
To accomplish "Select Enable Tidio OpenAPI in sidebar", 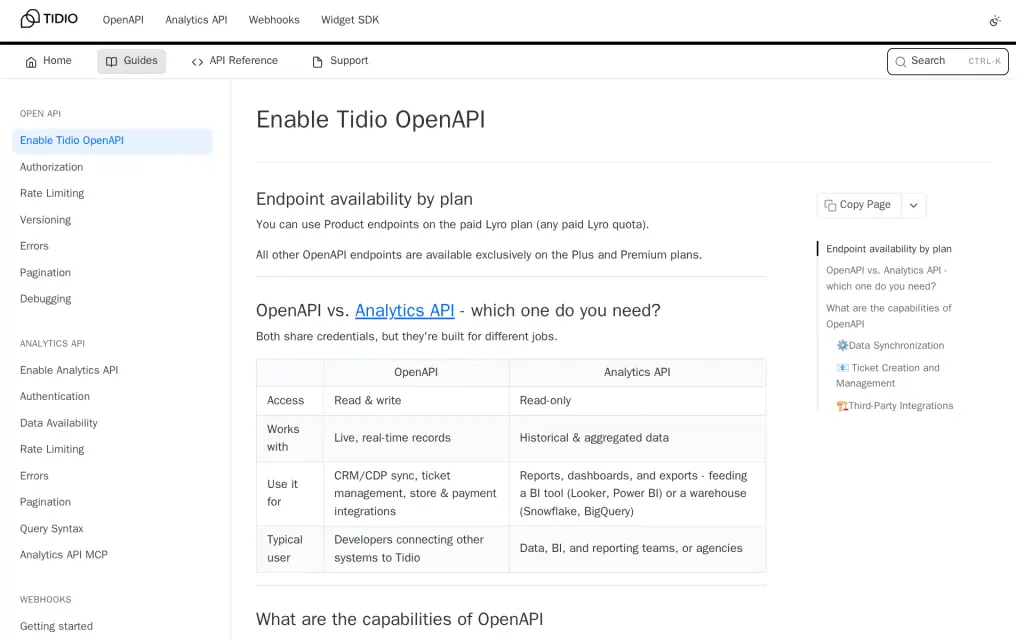I will click(112, 141).
